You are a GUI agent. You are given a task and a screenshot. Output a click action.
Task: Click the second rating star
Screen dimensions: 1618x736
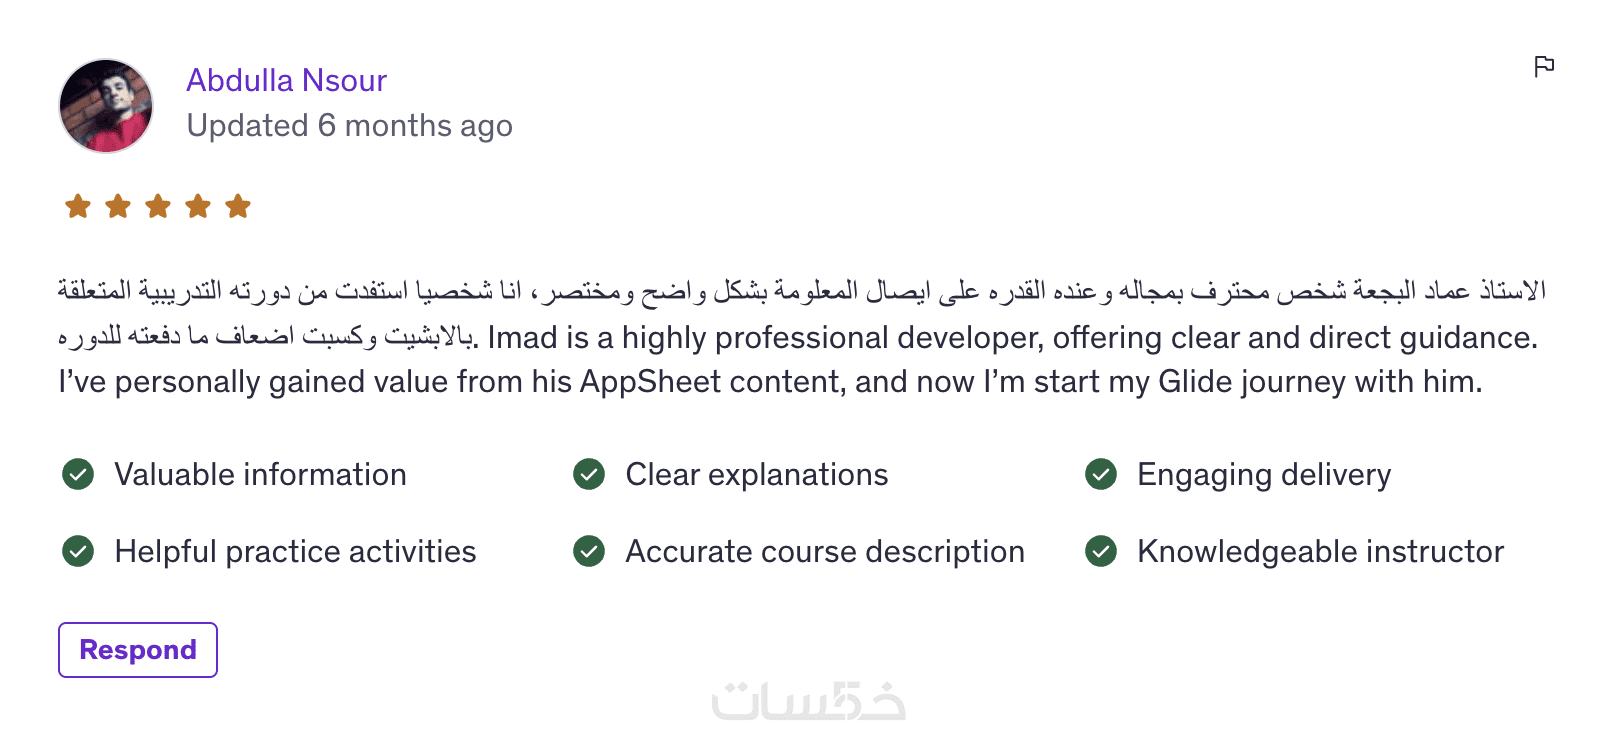click(x=118, y=207)
